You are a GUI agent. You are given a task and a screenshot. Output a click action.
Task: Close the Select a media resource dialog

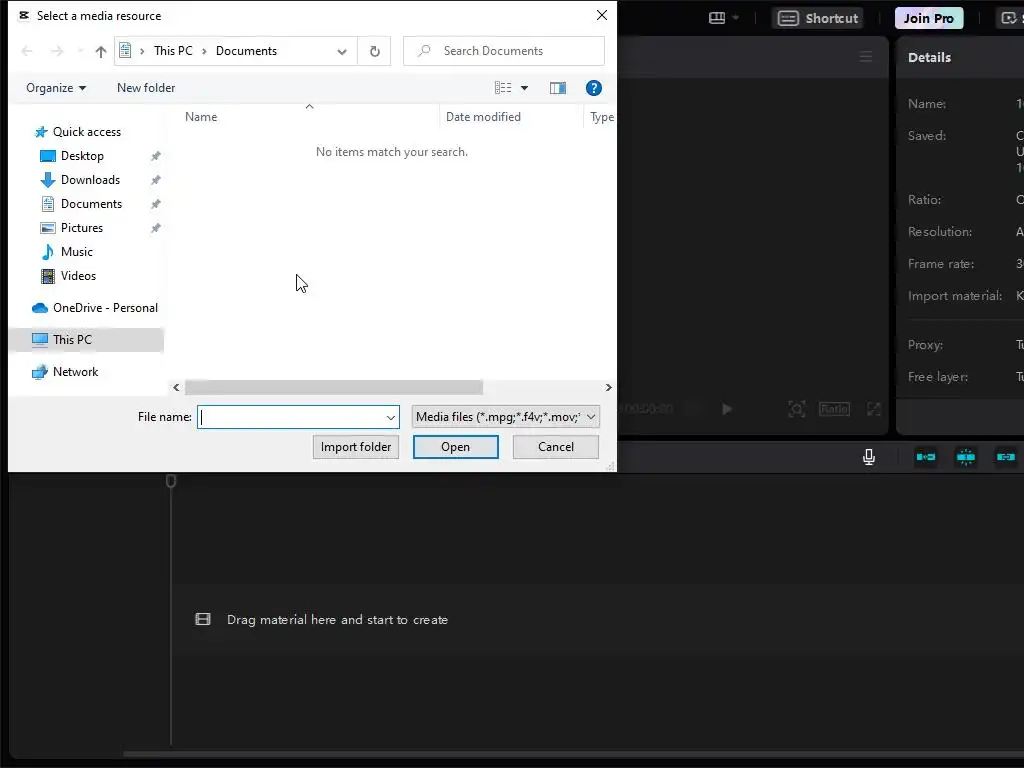[602, 15]
